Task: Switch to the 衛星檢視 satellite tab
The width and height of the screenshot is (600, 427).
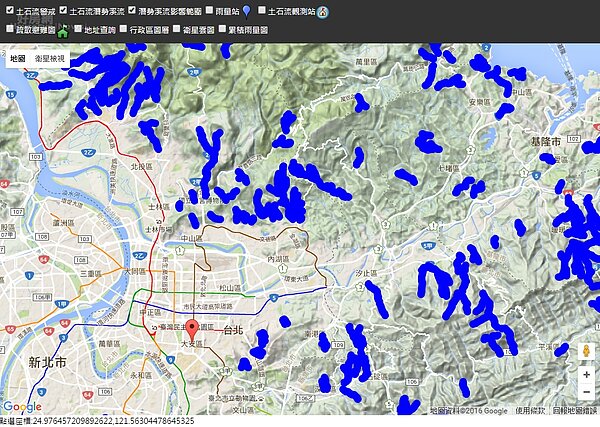Action: click(50, 59)
